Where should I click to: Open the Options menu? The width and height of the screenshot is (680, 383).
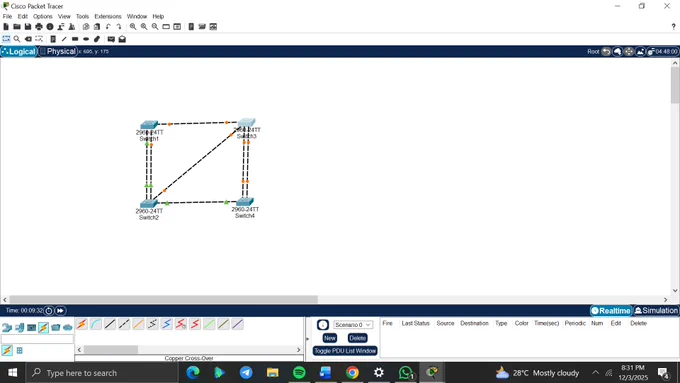pos(42,16)
